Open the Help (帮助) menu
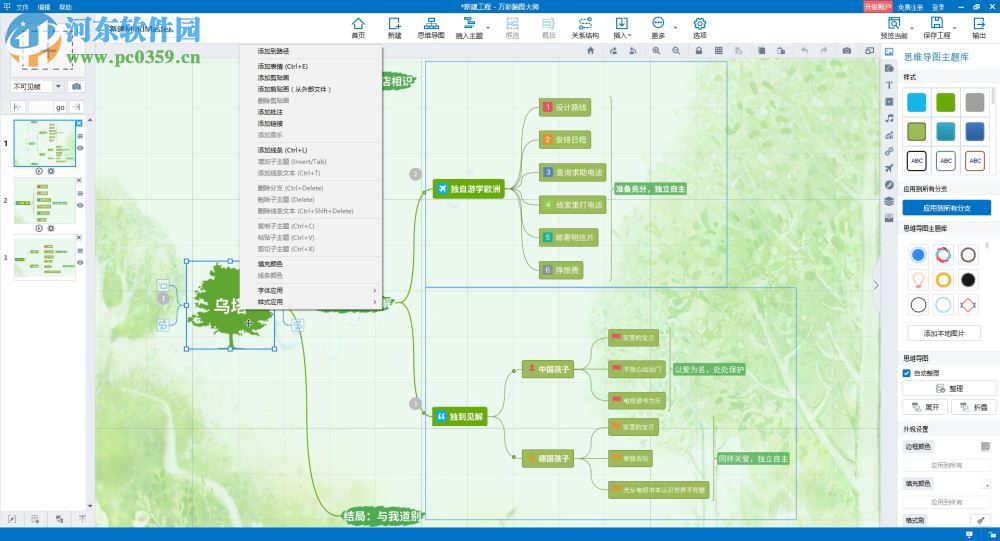Viewport: 1000px width, 541px height. pos(66,7)
